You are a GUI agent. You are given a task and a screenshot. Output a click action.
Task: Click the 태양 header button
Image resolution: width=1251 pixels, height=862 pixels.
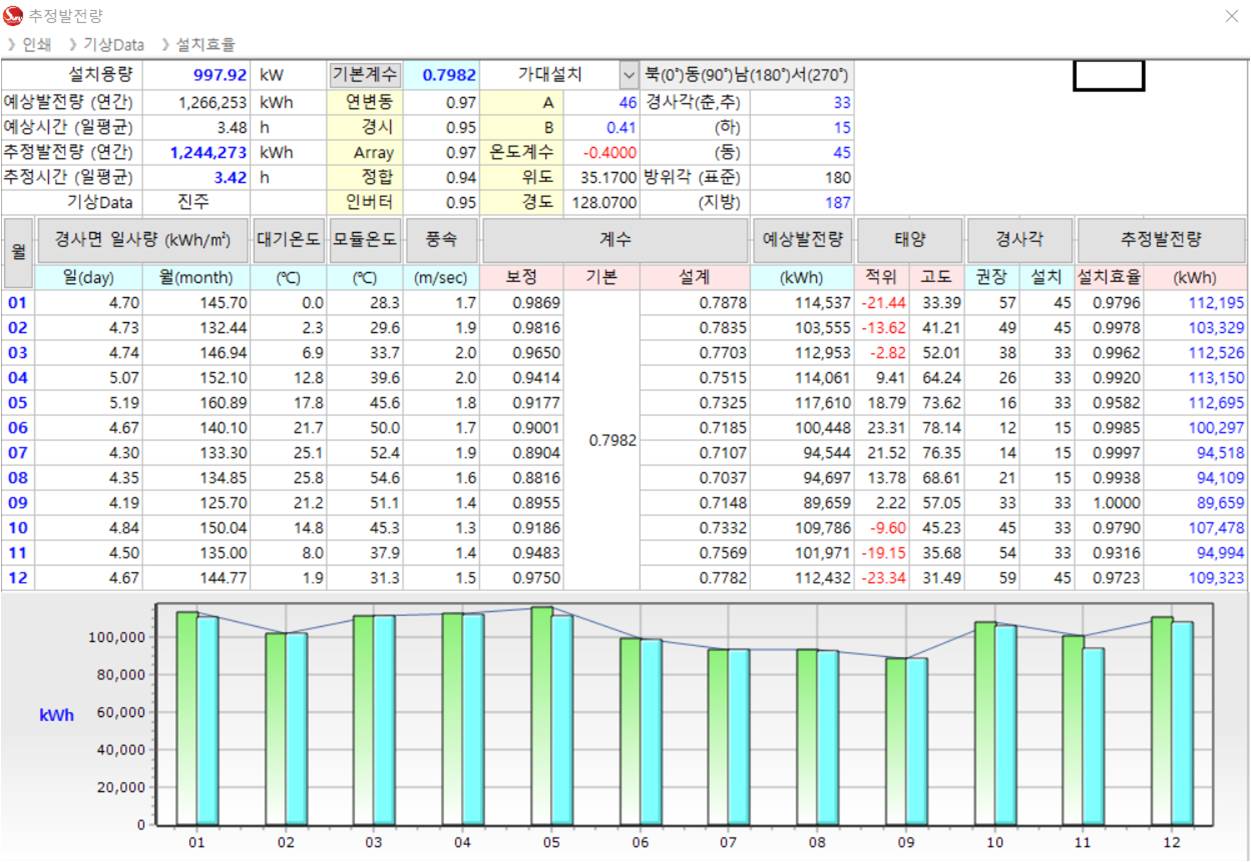[910, 240]
